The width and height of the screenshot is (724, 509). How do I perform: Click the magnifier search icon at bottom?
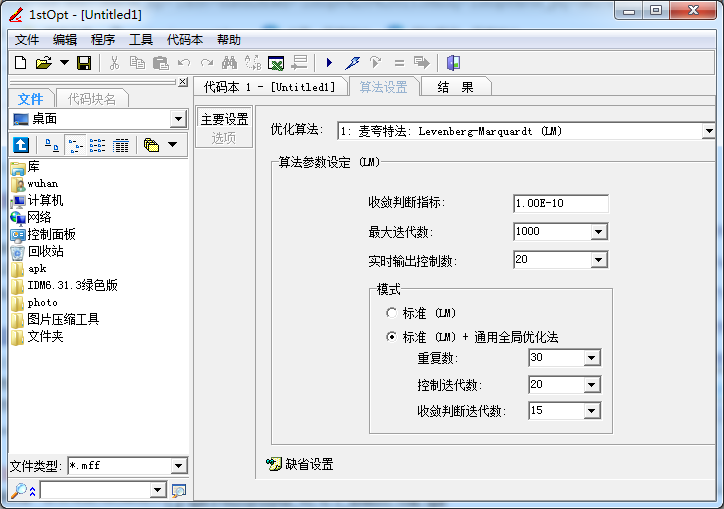click(19, 491)
